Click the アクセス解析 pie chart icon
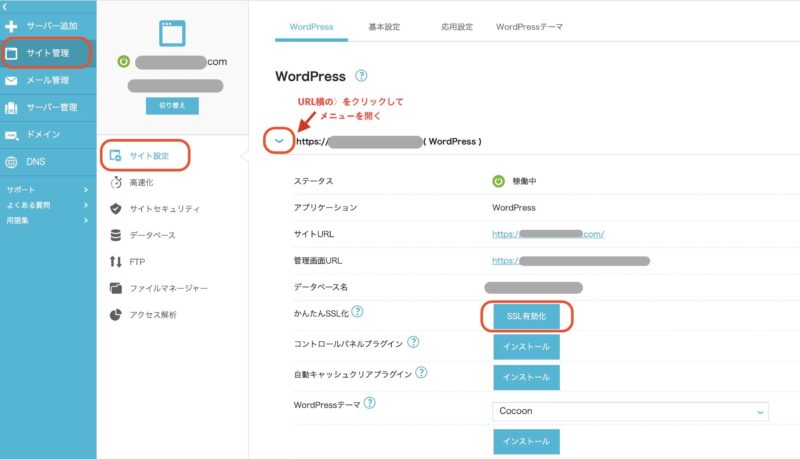Viewport: 800px width, 459px height. click(x=116, y=315)
